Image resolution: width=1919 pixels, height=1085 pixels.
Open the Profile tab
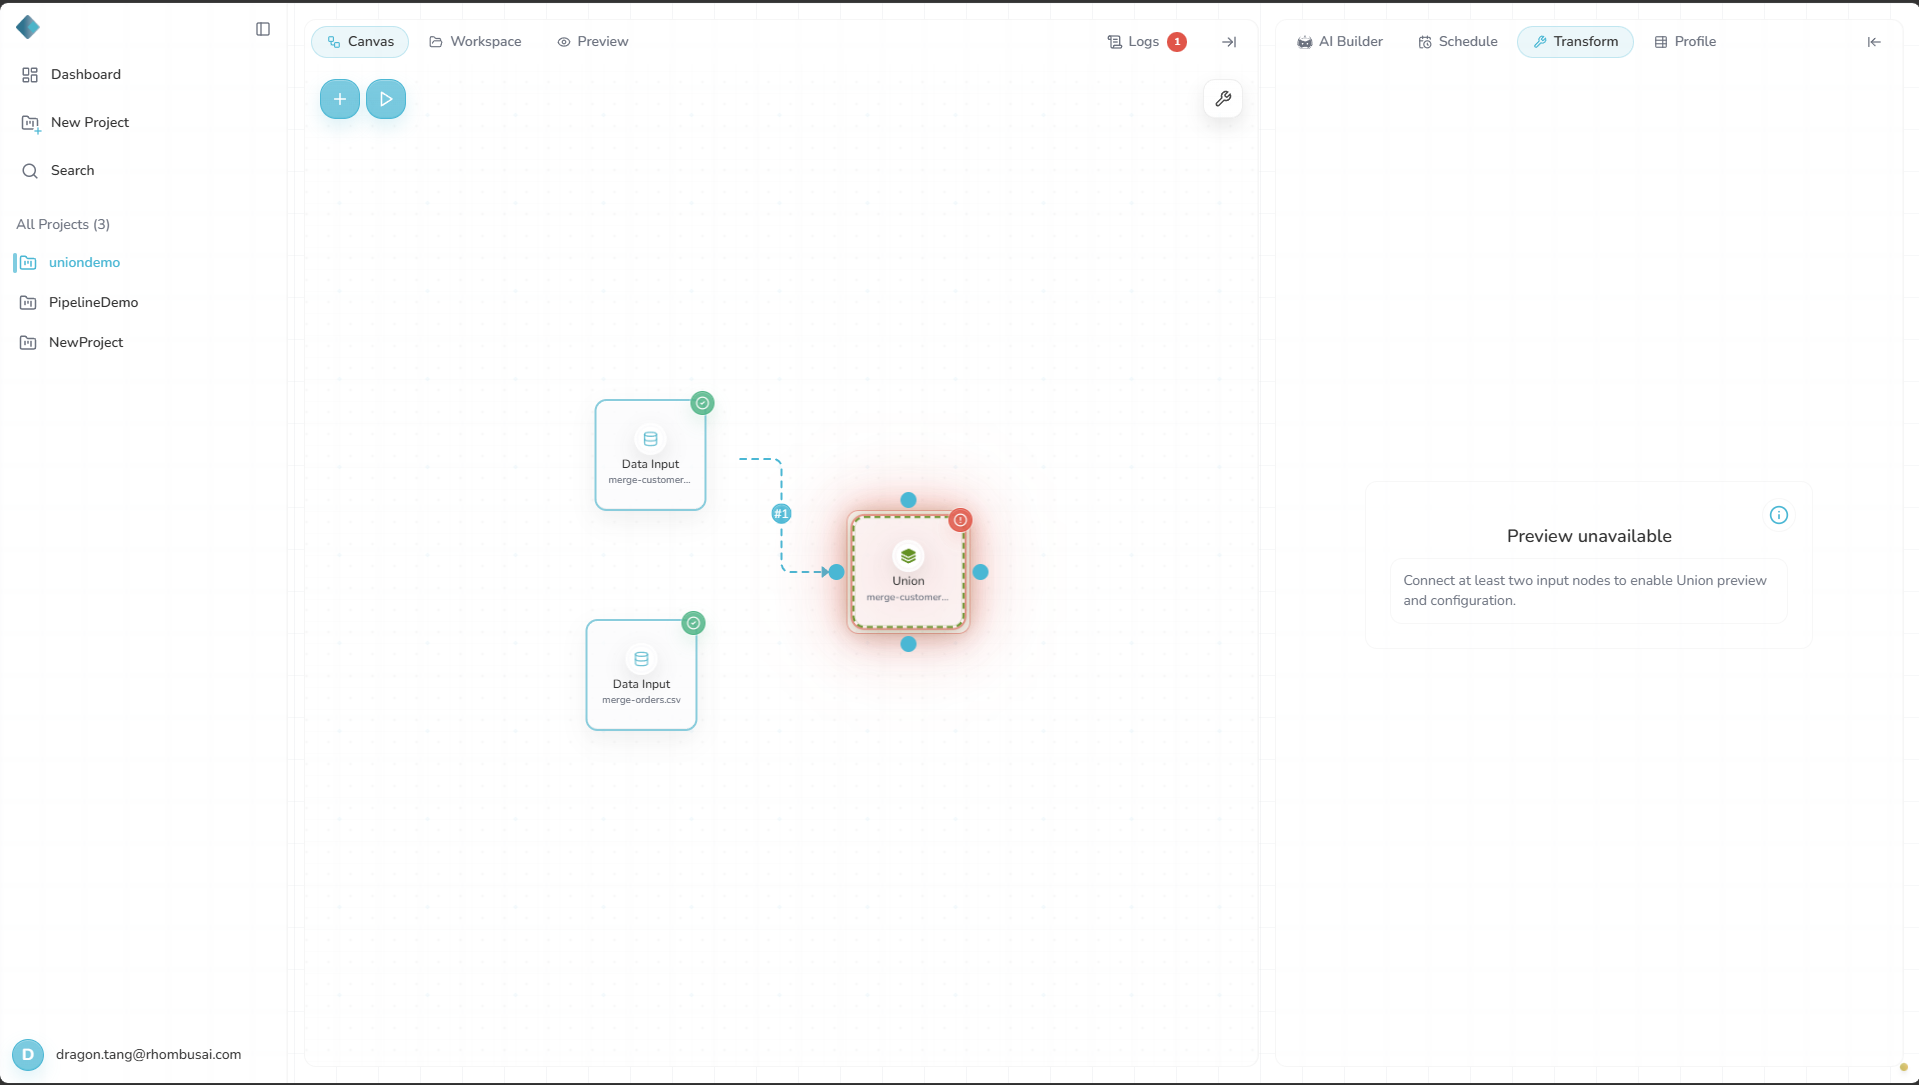(1685, 41)
